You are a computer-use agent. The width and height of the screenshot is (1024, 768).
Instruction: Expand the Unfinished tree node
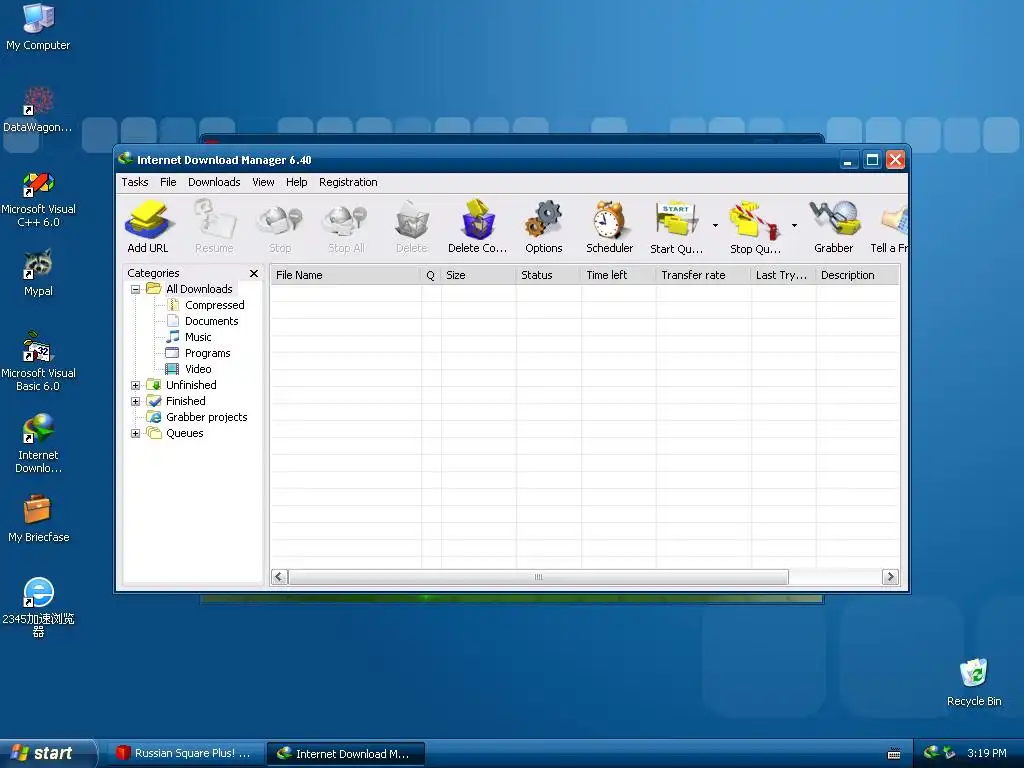tap(135, 385)
